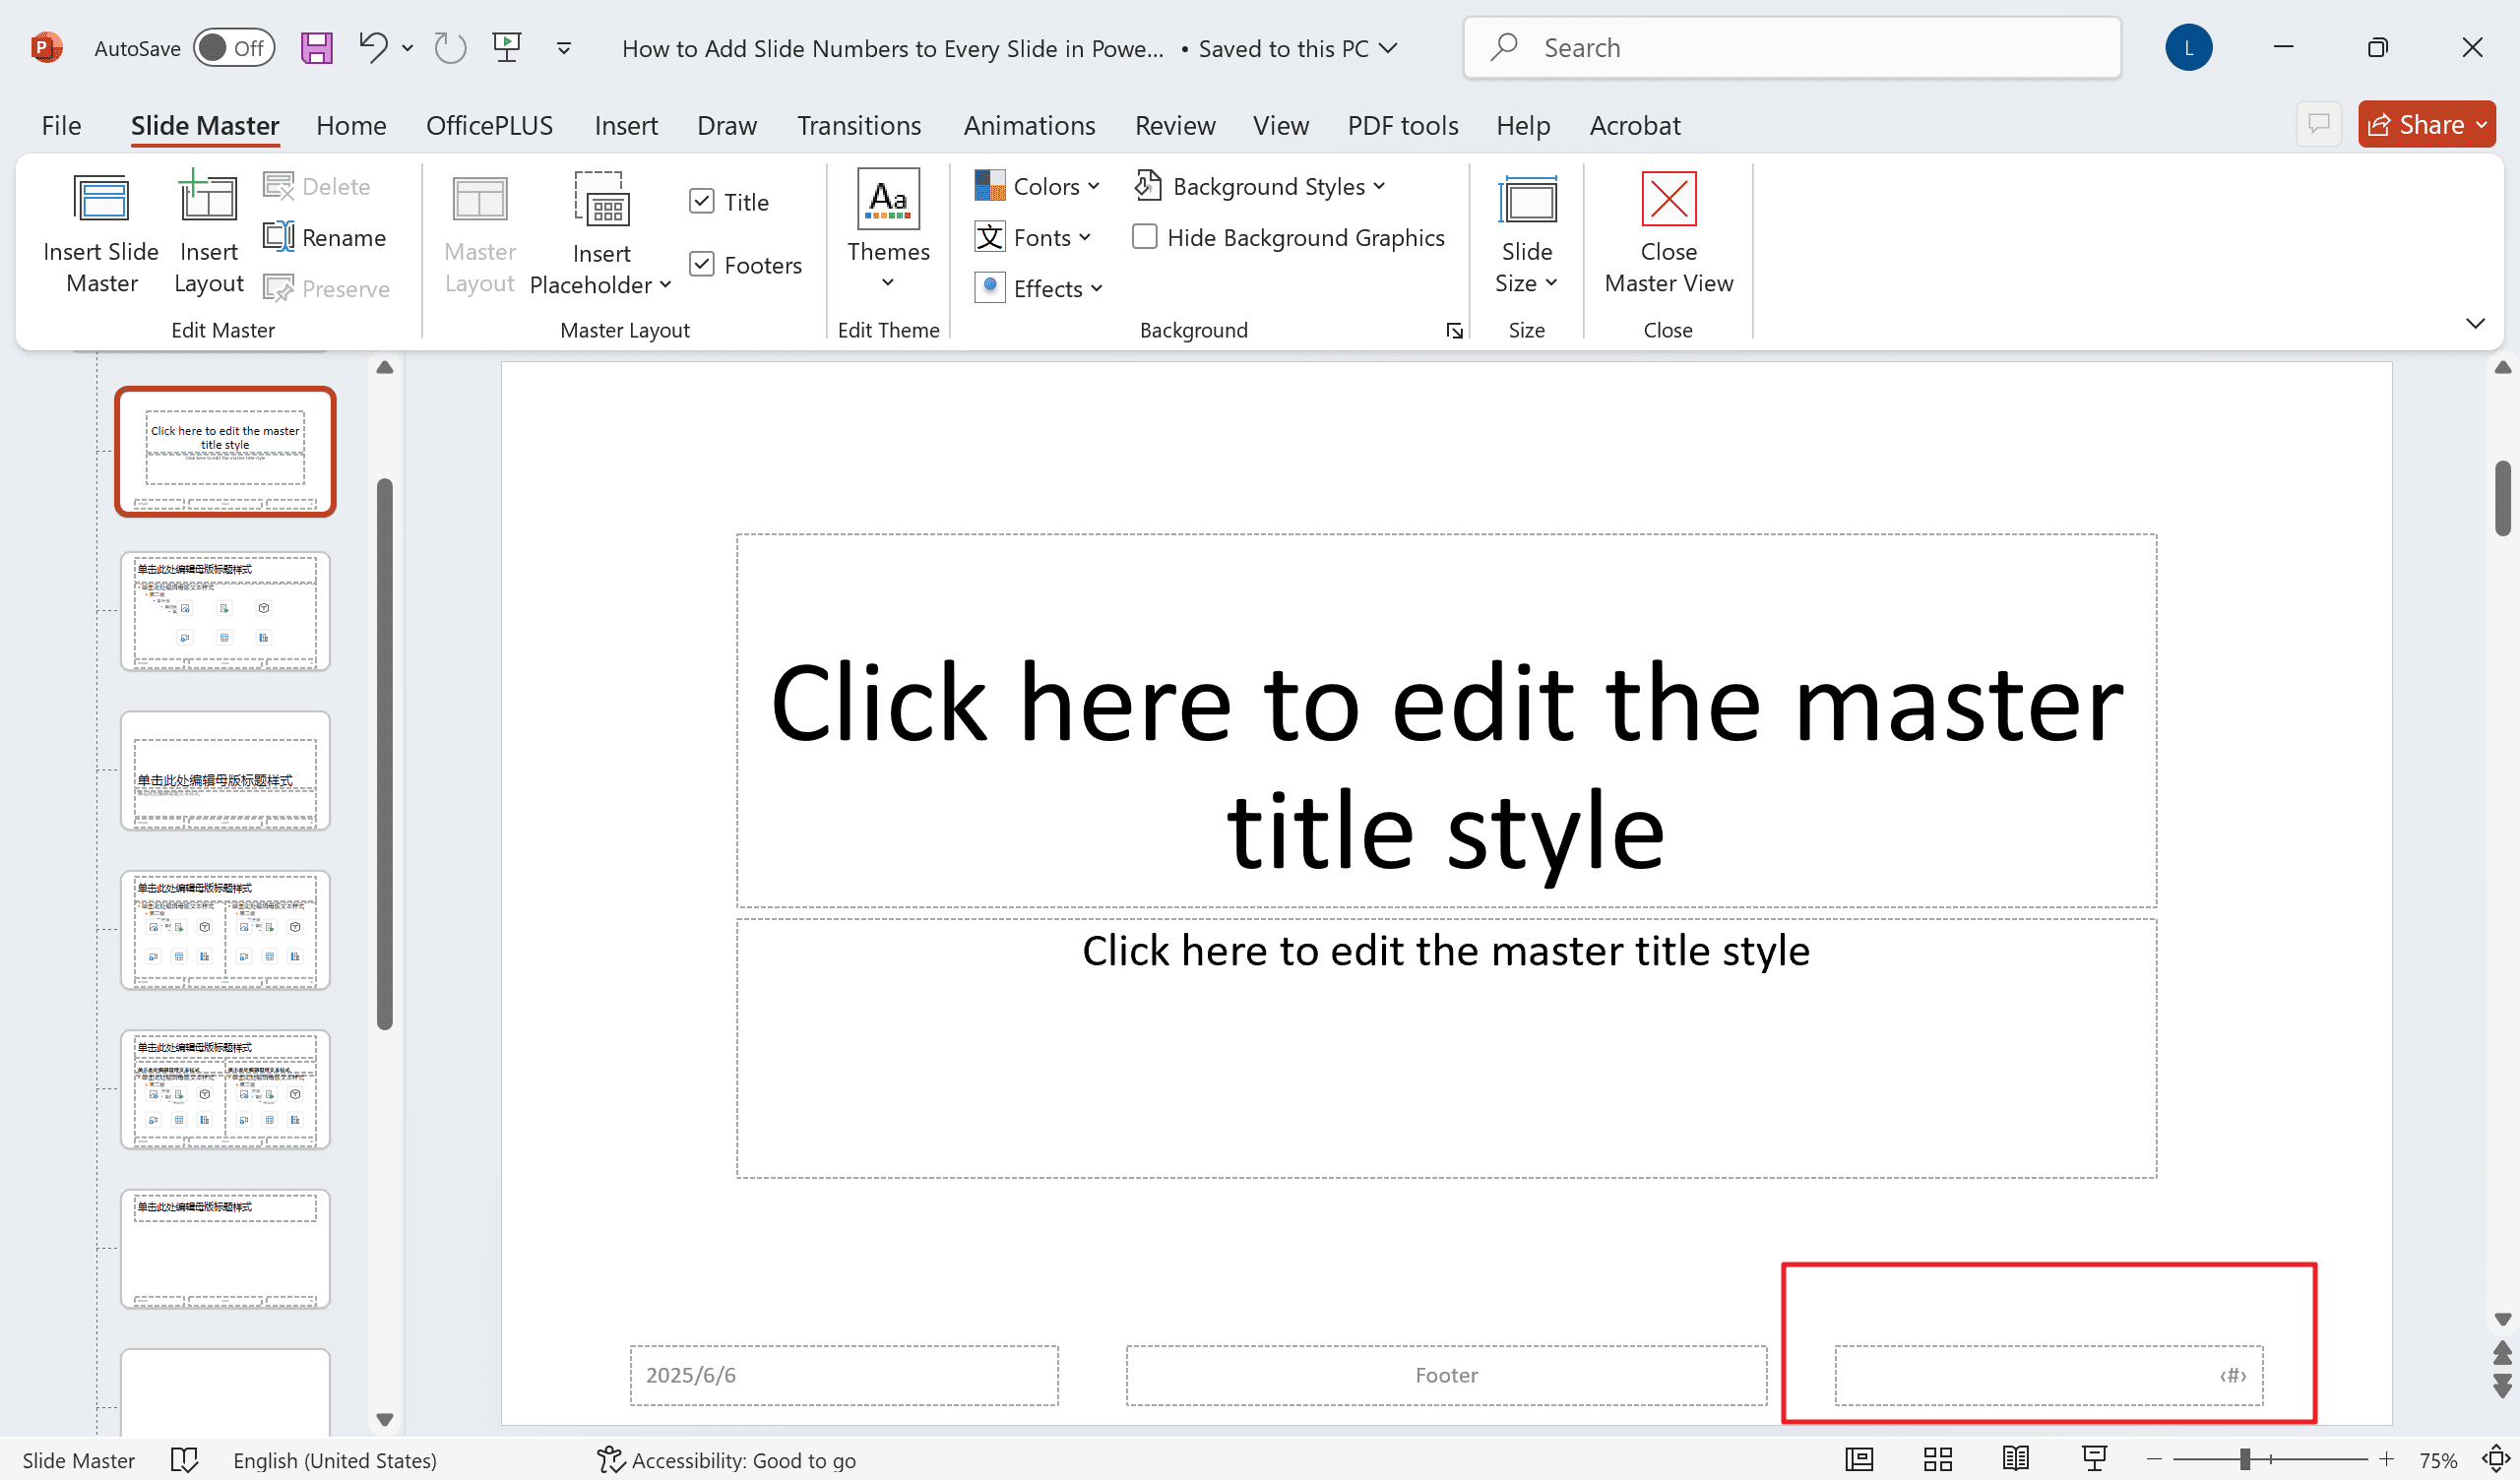
Task: Open the Review tab
Action: pyautogui.click(x=1175, y=125)
